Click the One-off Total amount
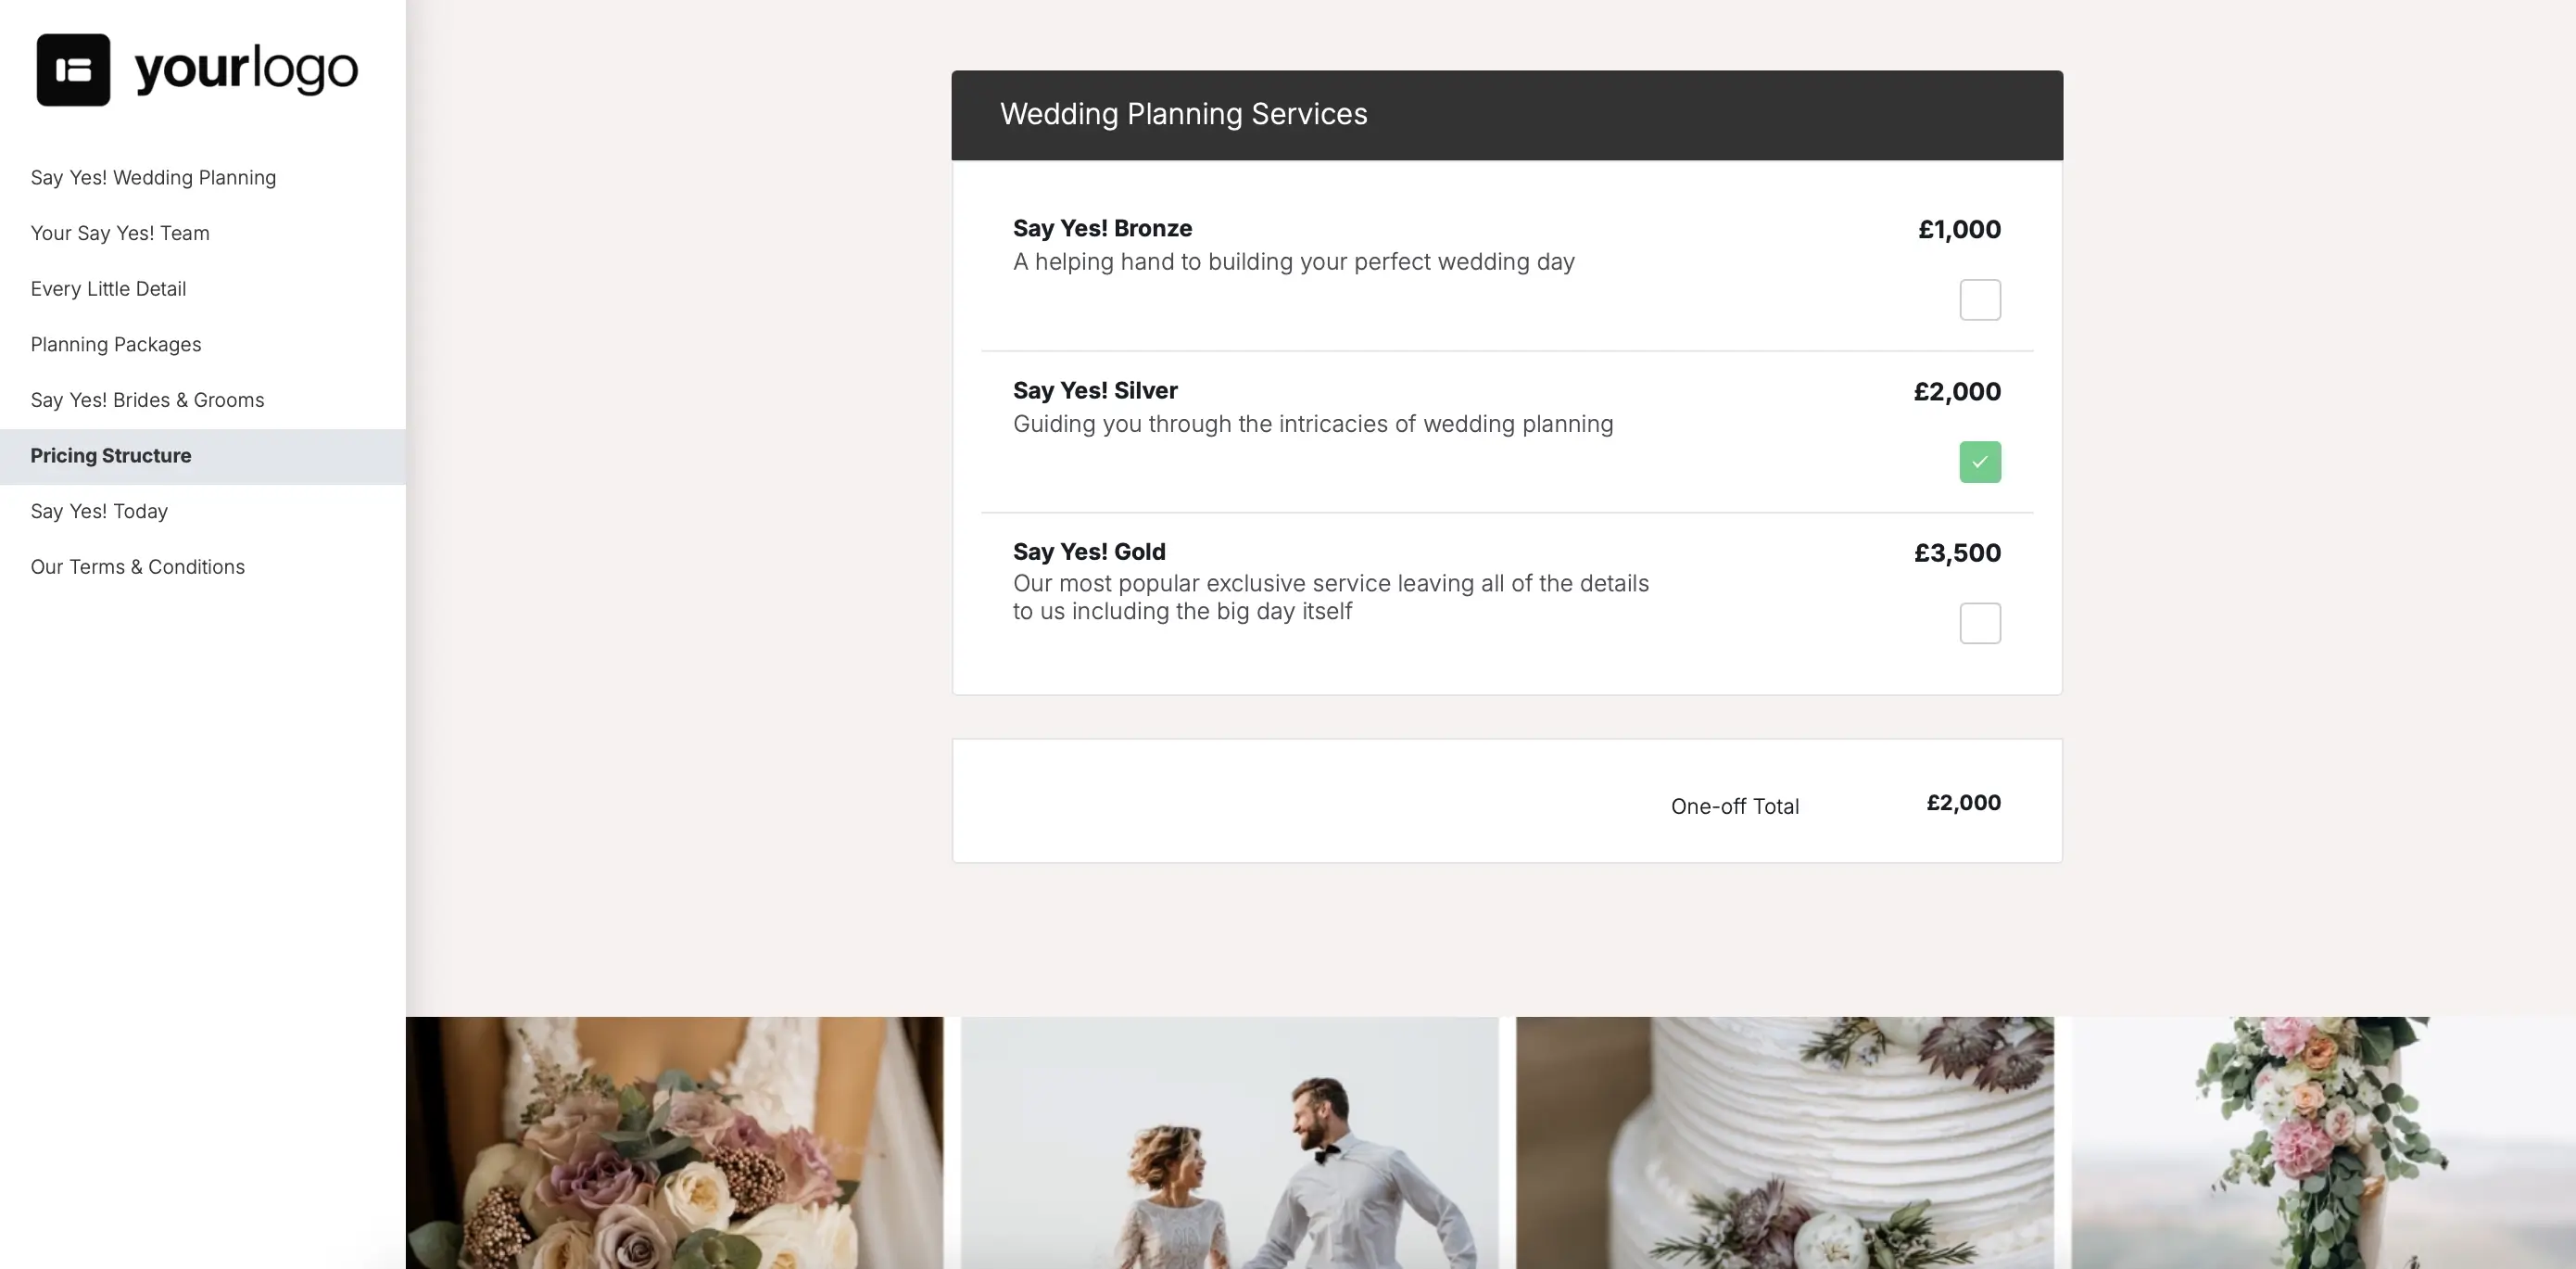Viewport: 2576px width, 1269px height. click(1964, 802)
